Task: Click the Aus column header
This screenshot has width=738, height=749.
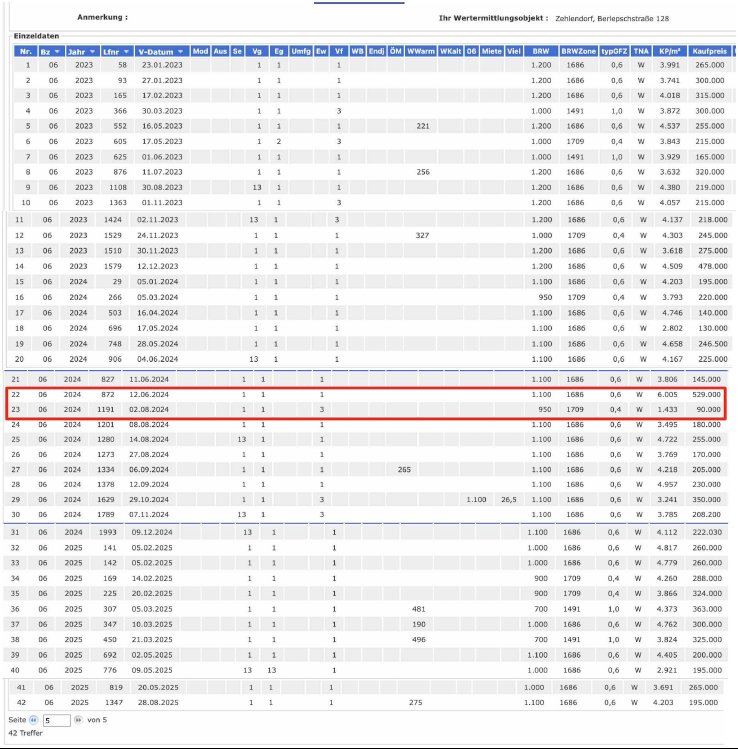Action: coord(220,51)
